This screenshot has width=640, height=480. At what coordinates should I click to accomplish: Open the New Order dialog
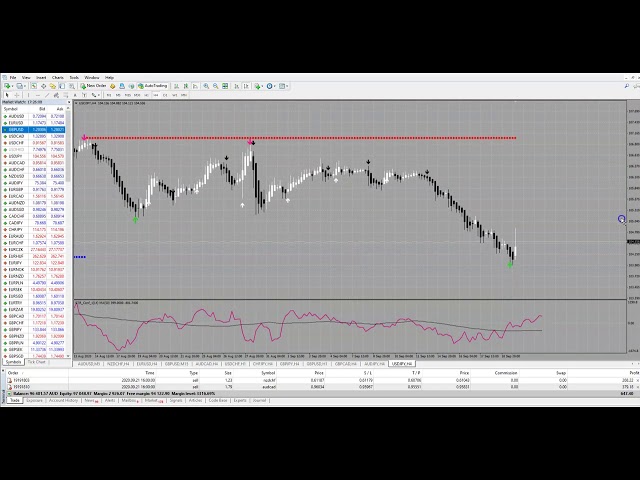pos(95,86)
